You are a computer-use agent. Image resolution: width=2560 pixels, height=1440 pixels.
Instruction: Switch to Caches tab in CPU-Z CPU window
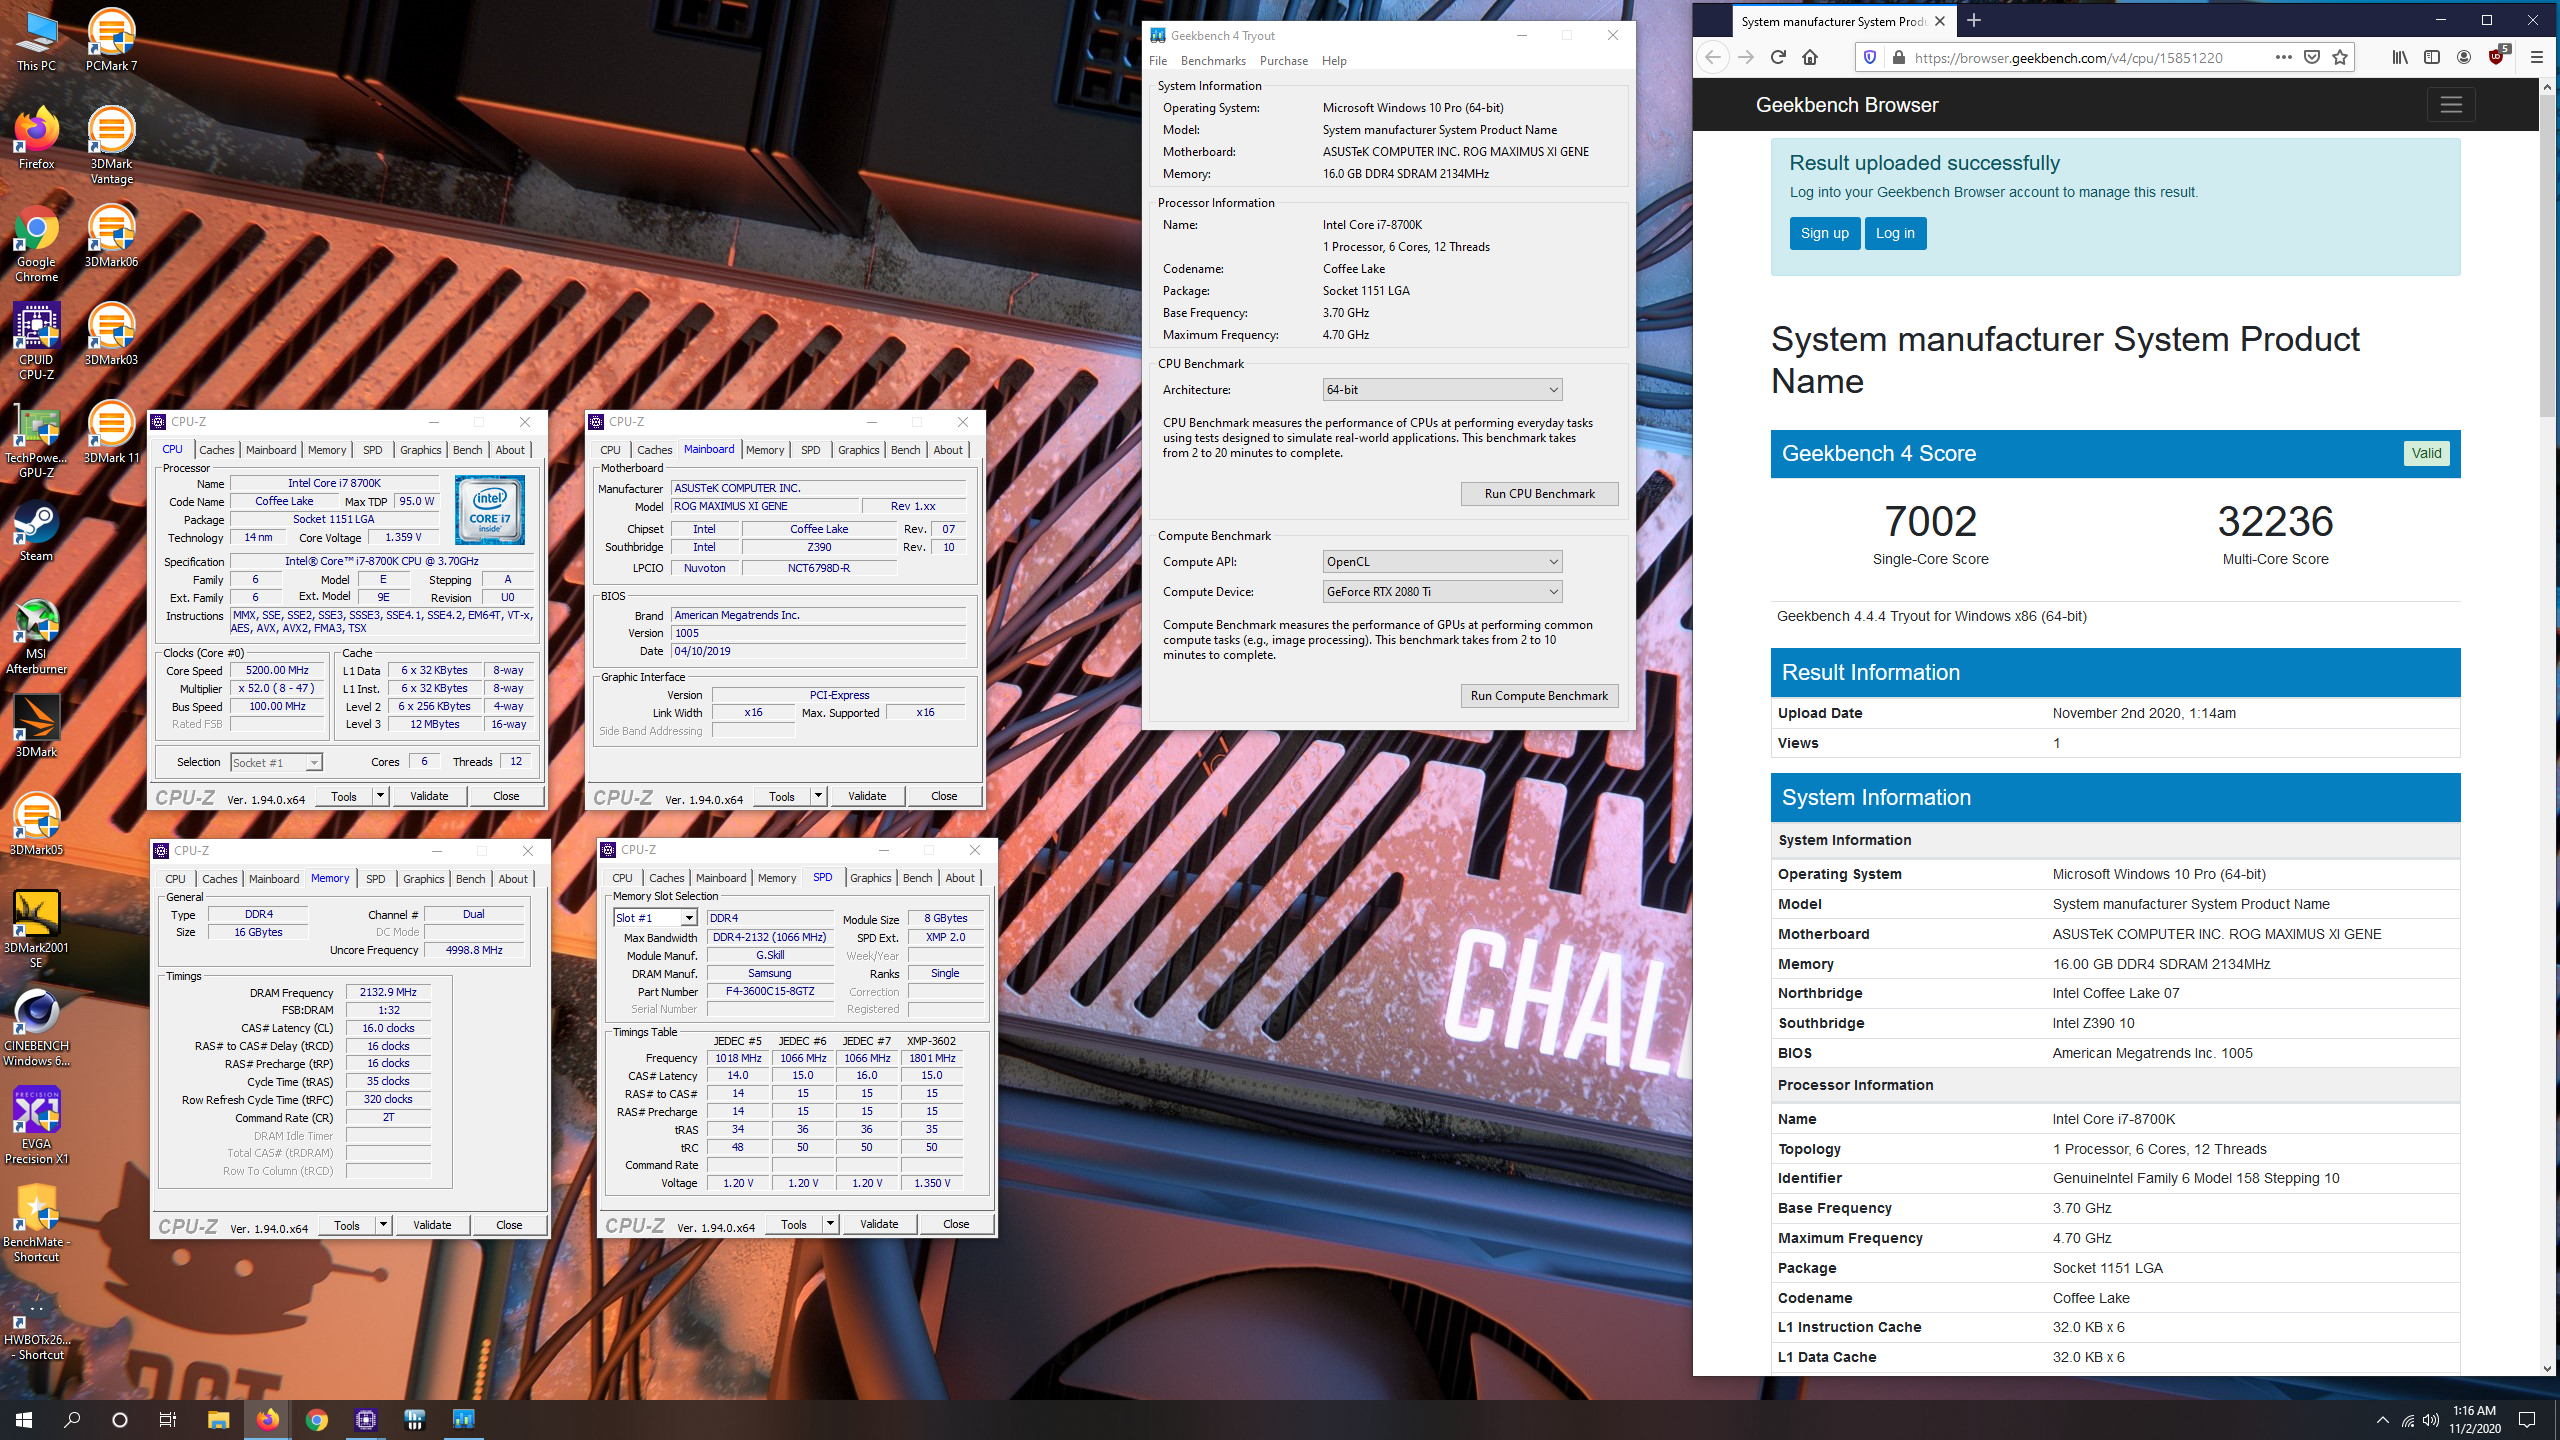pyautogui.click(x=216, y=450)
